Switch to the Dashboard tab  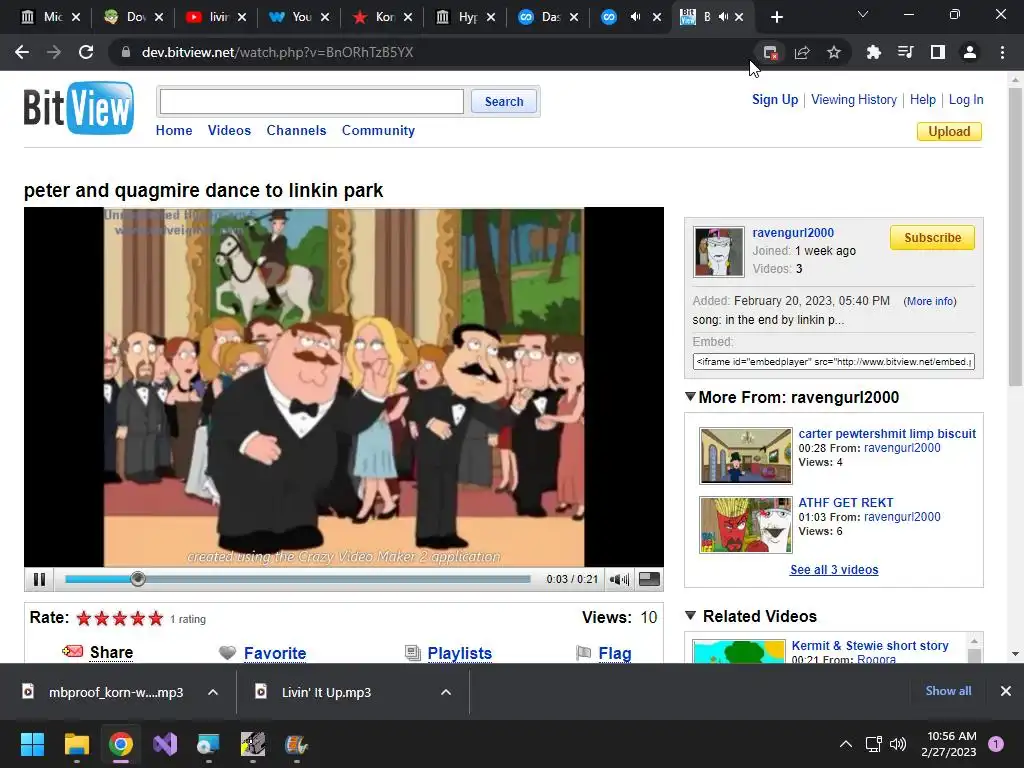tap(548, 17)
